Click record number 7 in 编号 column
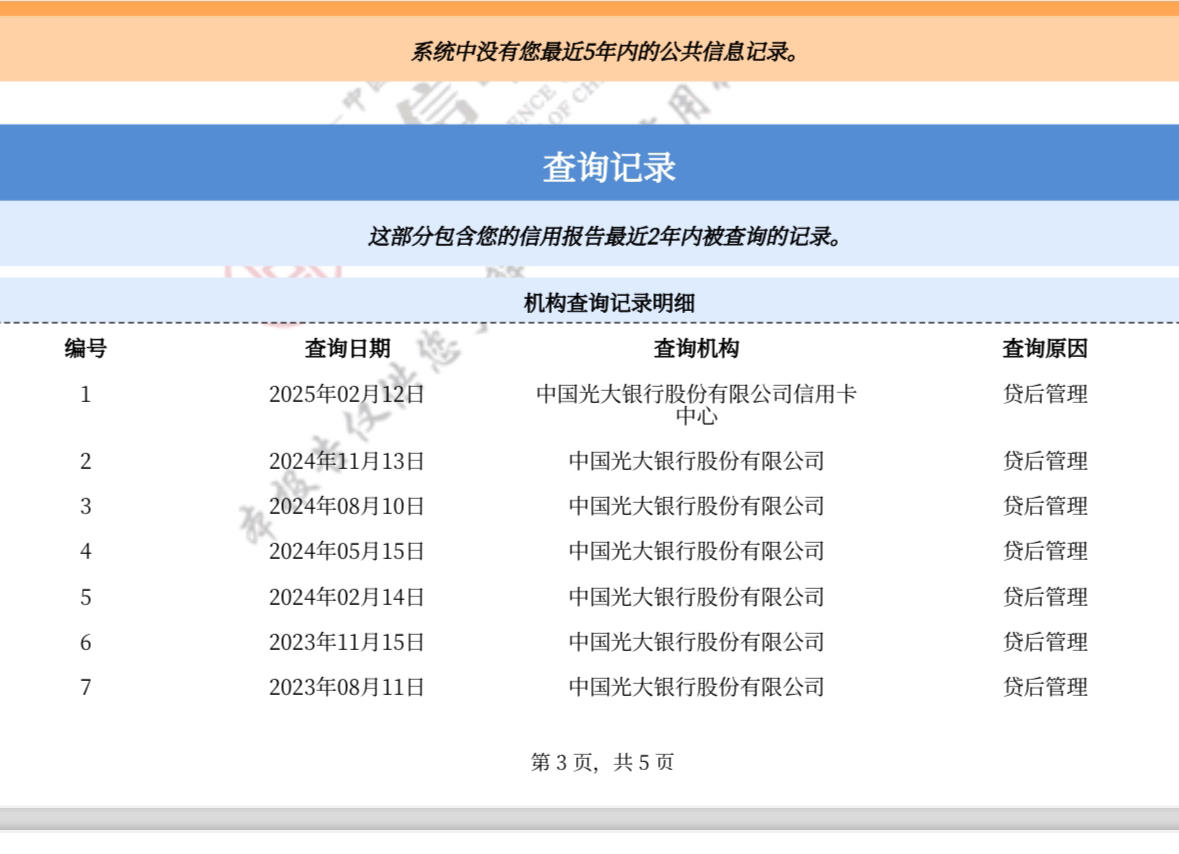 pos(86,688)
